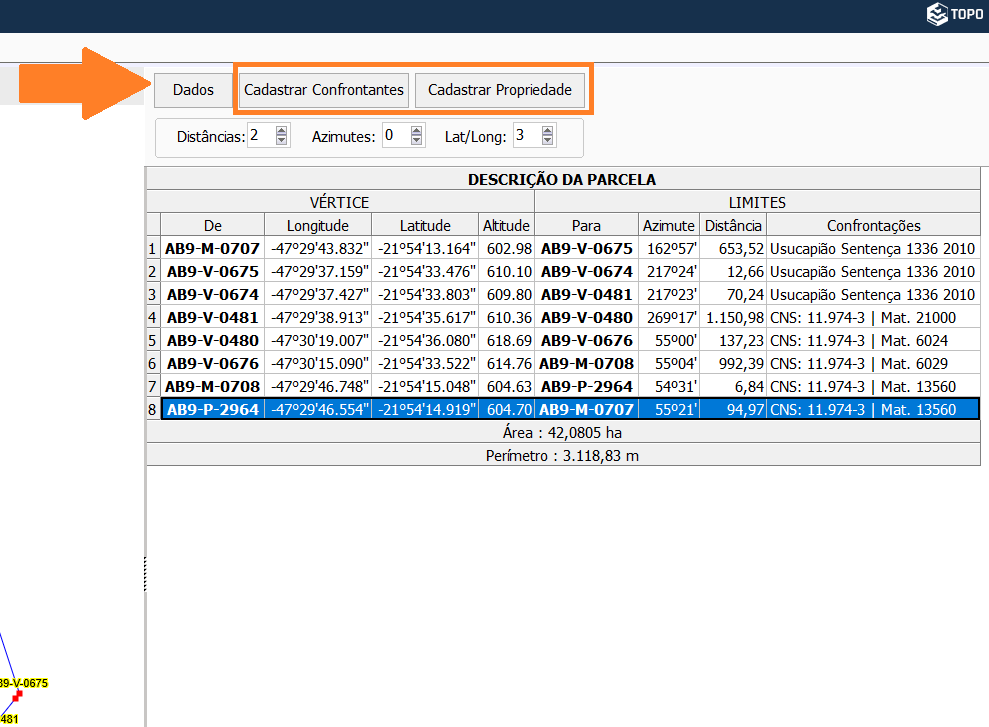Decrease Lat/Long decimal places
989x727 pixels.
pyautogui.click(x=548, y=141)
